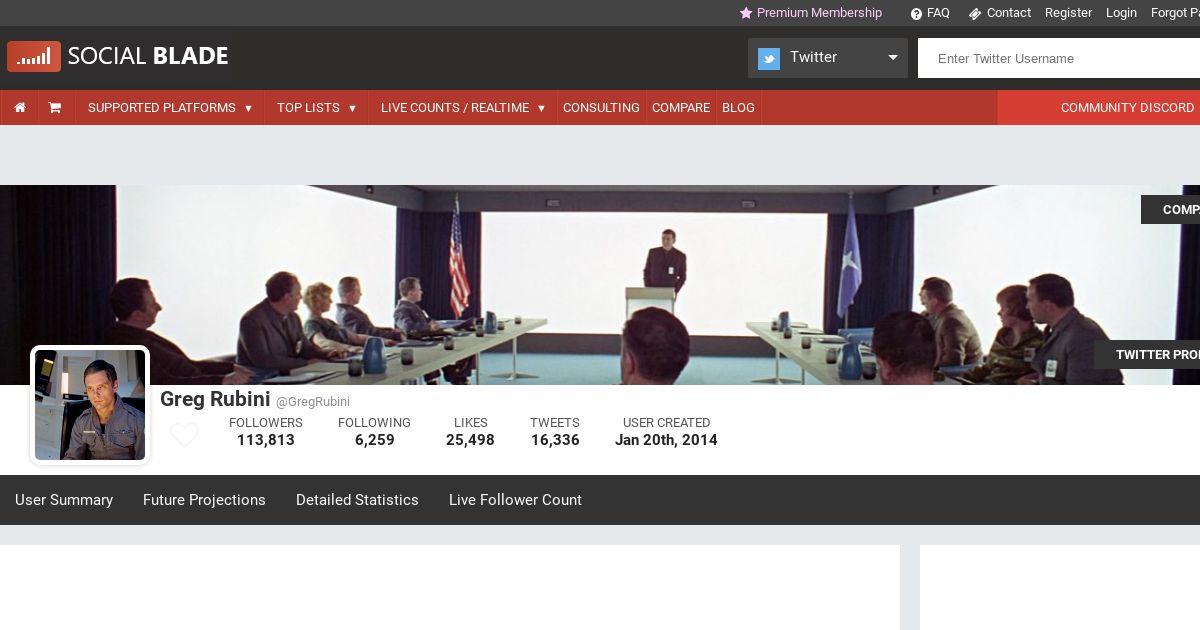1200x630 pixels.
Task: Click the conference room banner image
Action: [x=600, y=285]
